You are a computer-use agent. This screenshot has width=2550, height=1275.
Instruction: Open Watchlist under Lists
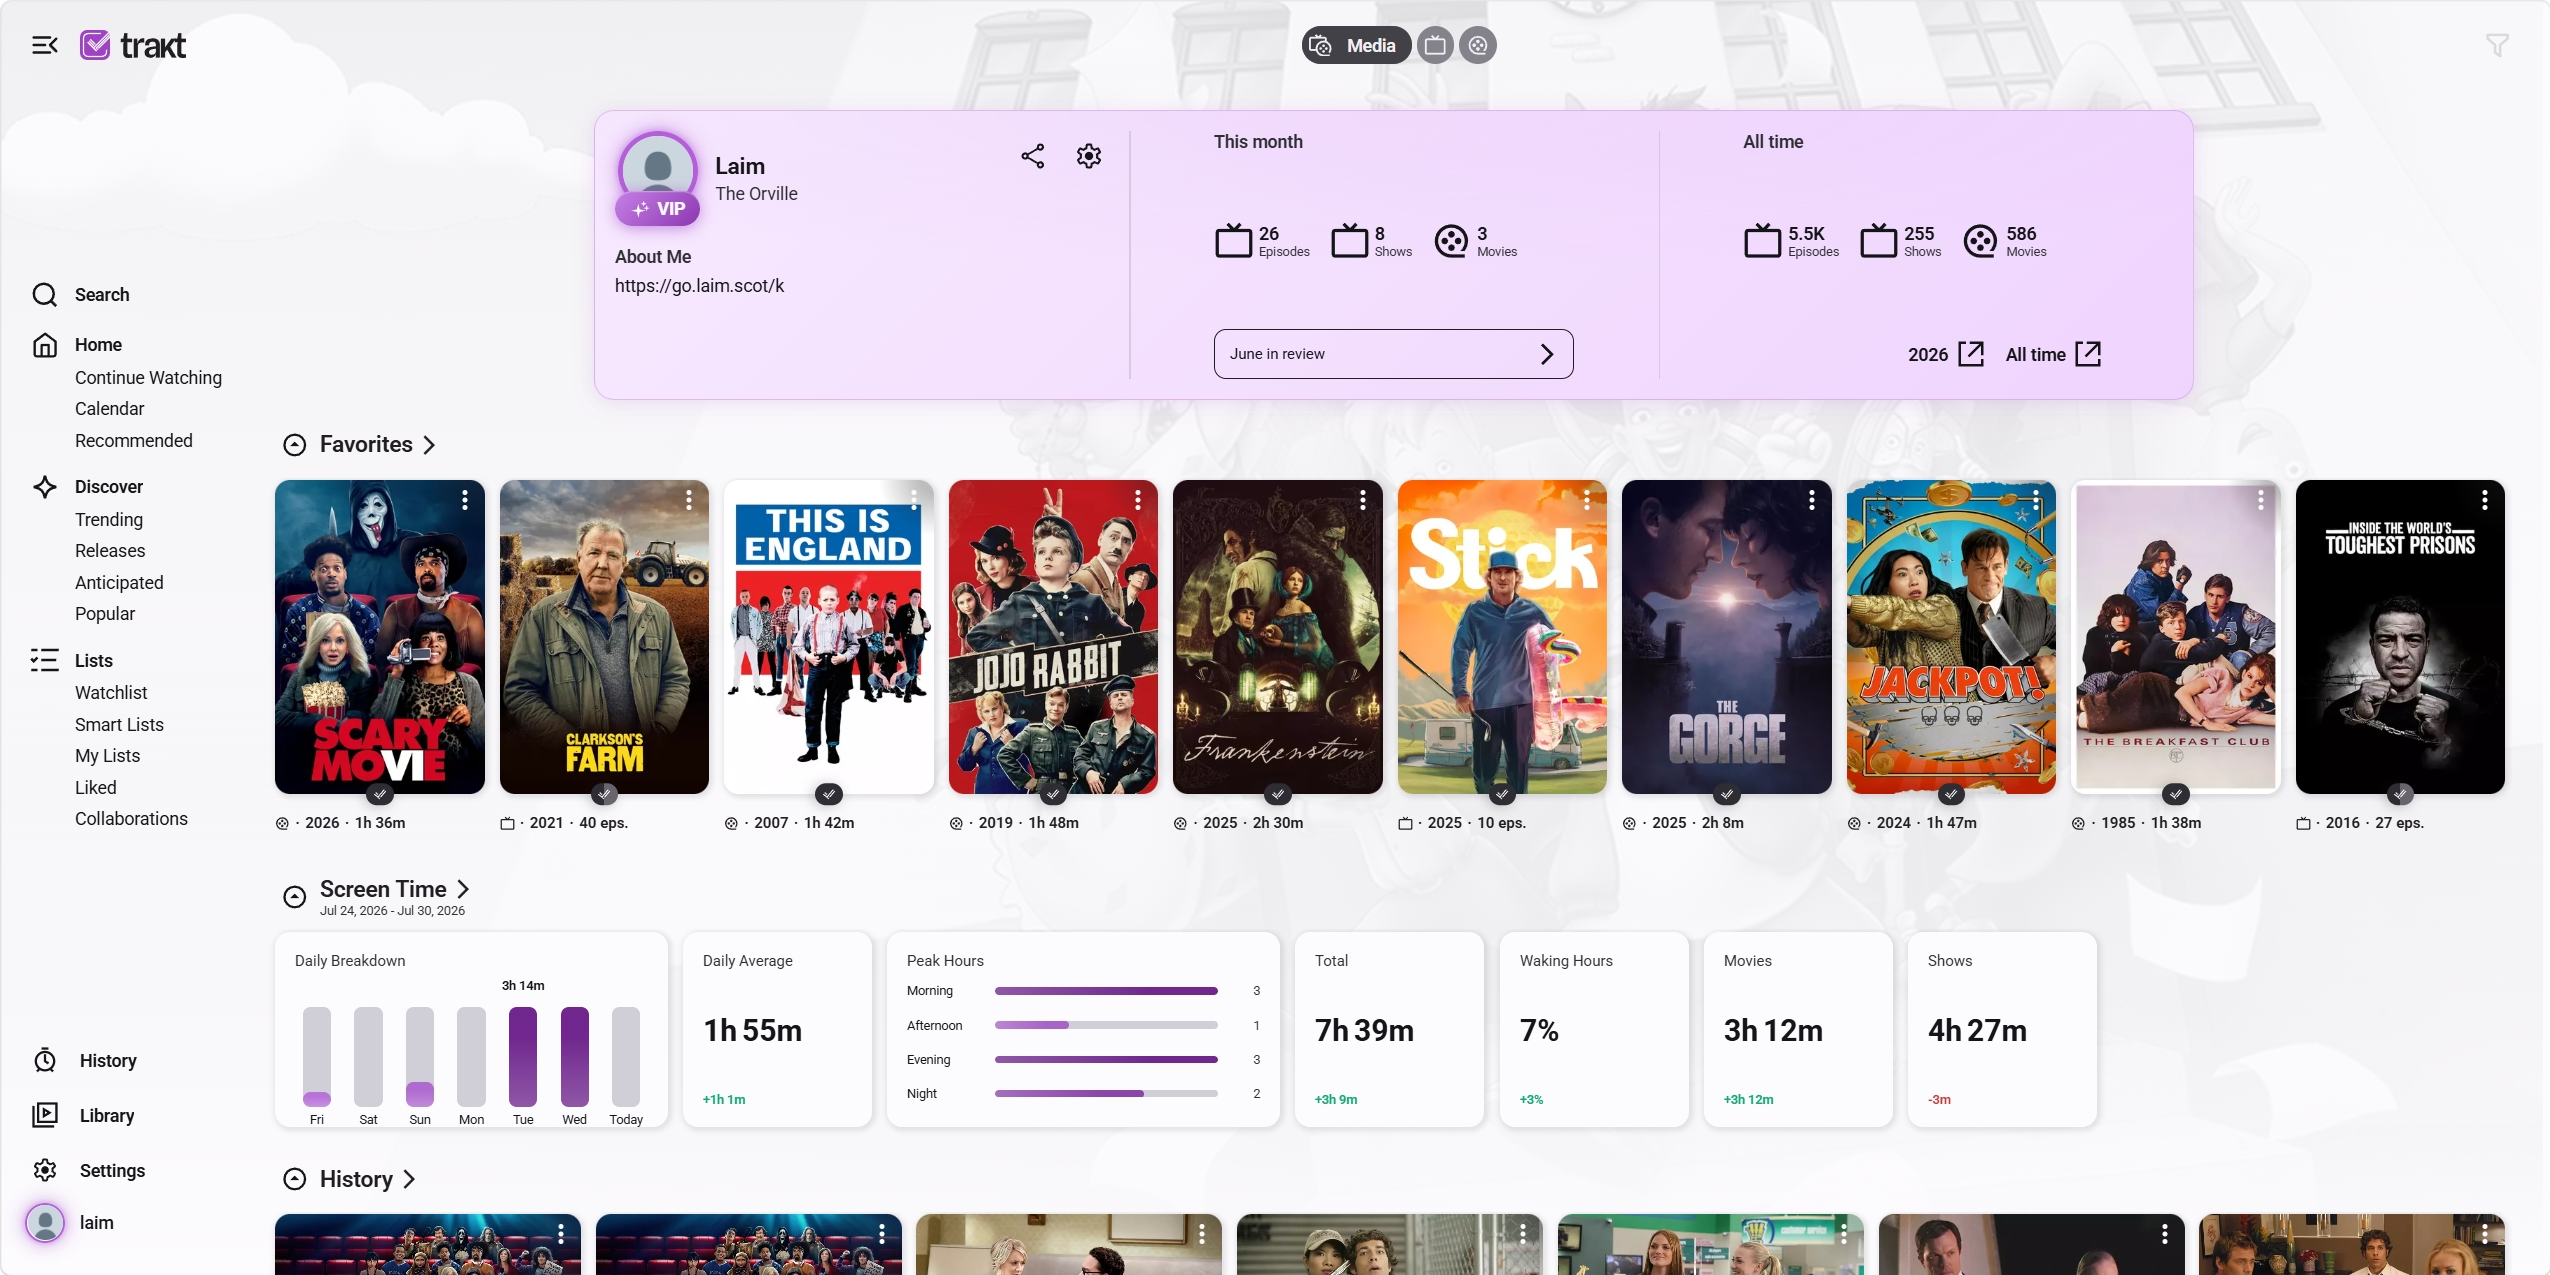pos(111,693)
